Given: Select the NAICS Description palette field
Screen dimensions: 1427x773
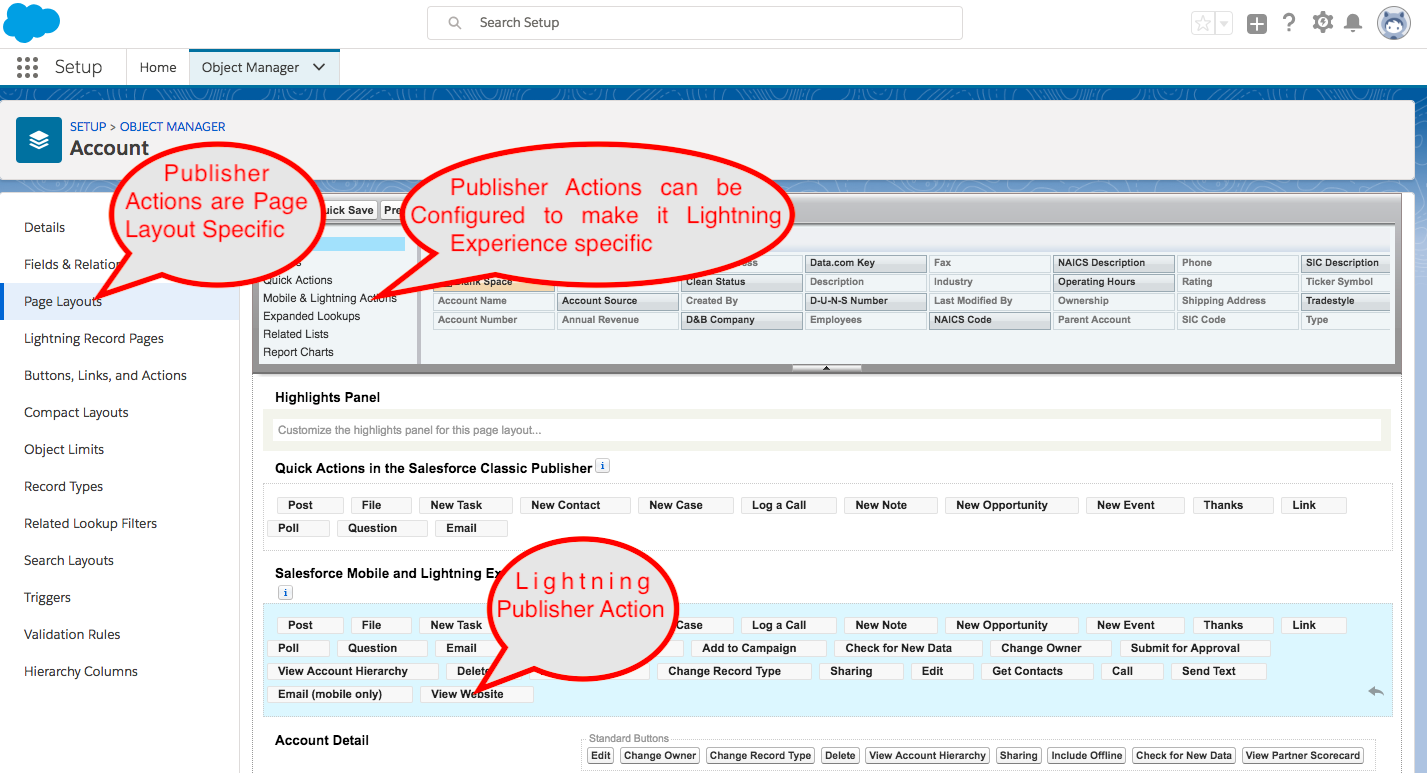Looking at the screenshot, I should pyautogui.click(x=1114, y=263).
